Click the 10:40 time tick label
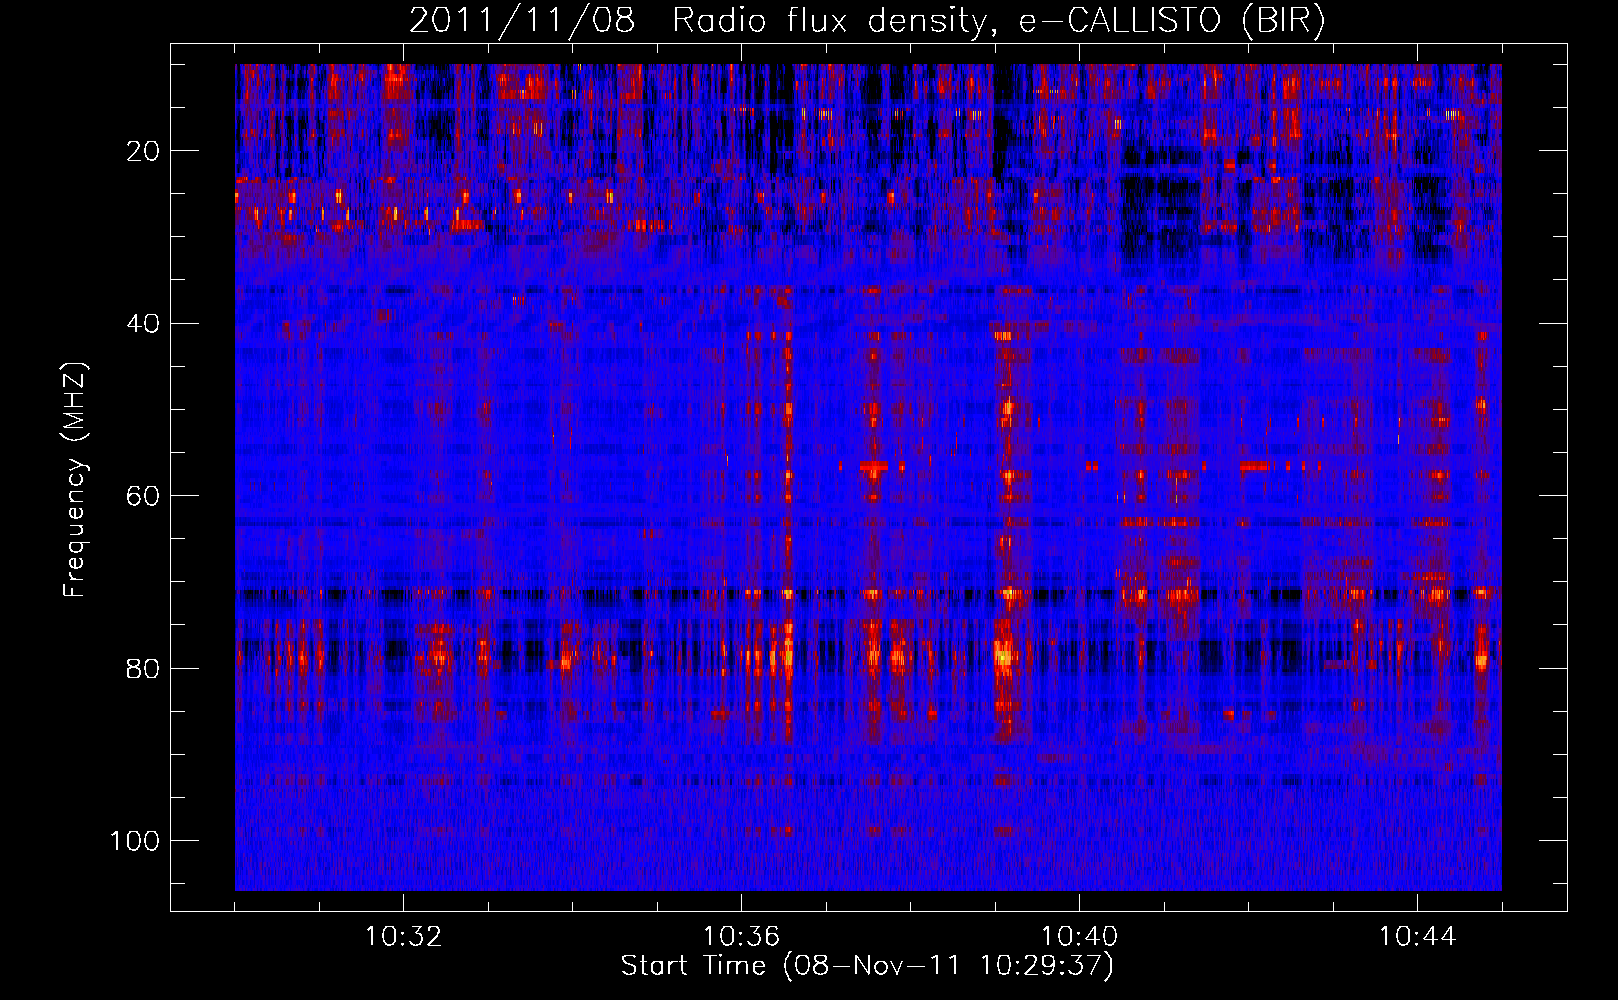Viewport: 1618px width, 1000px height. pos(1079,937)
